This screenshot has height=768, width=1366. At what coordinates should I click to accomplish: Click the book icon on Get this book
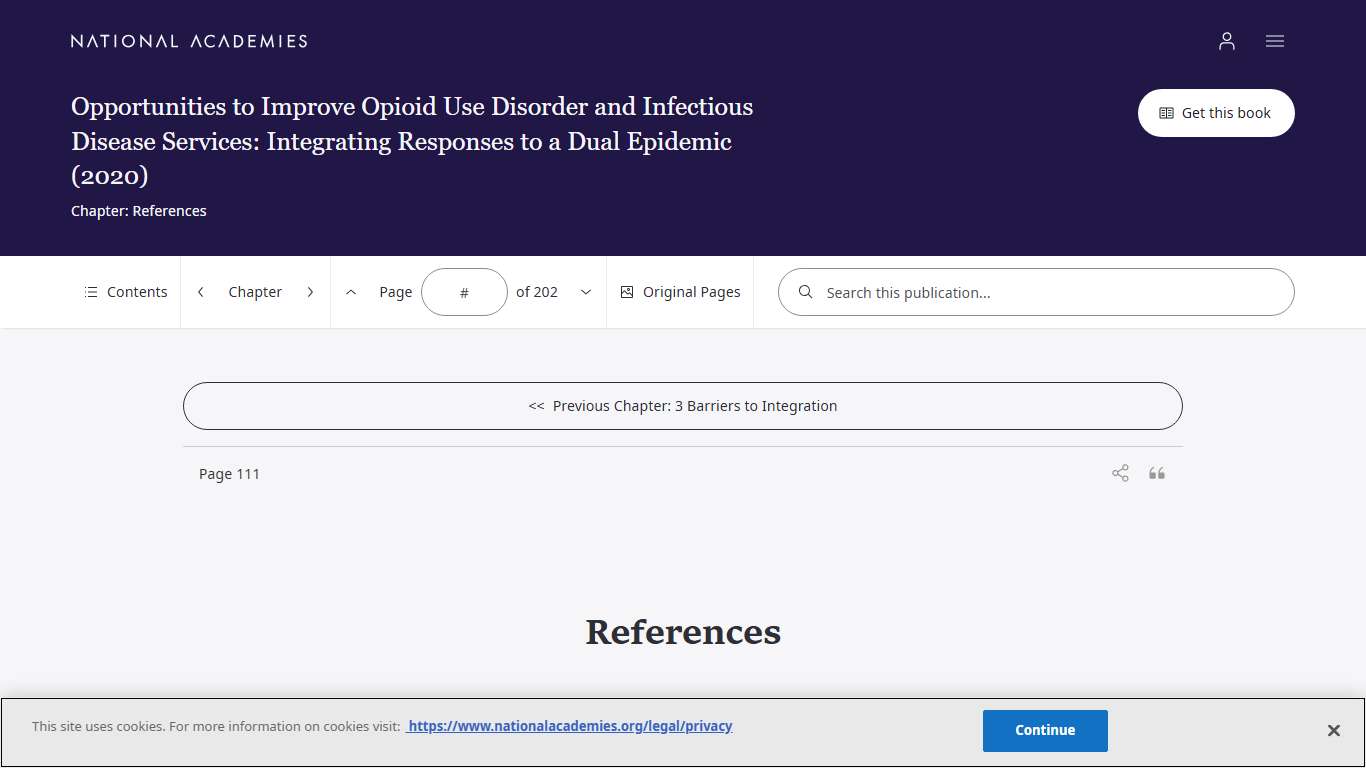(1167, 113)
